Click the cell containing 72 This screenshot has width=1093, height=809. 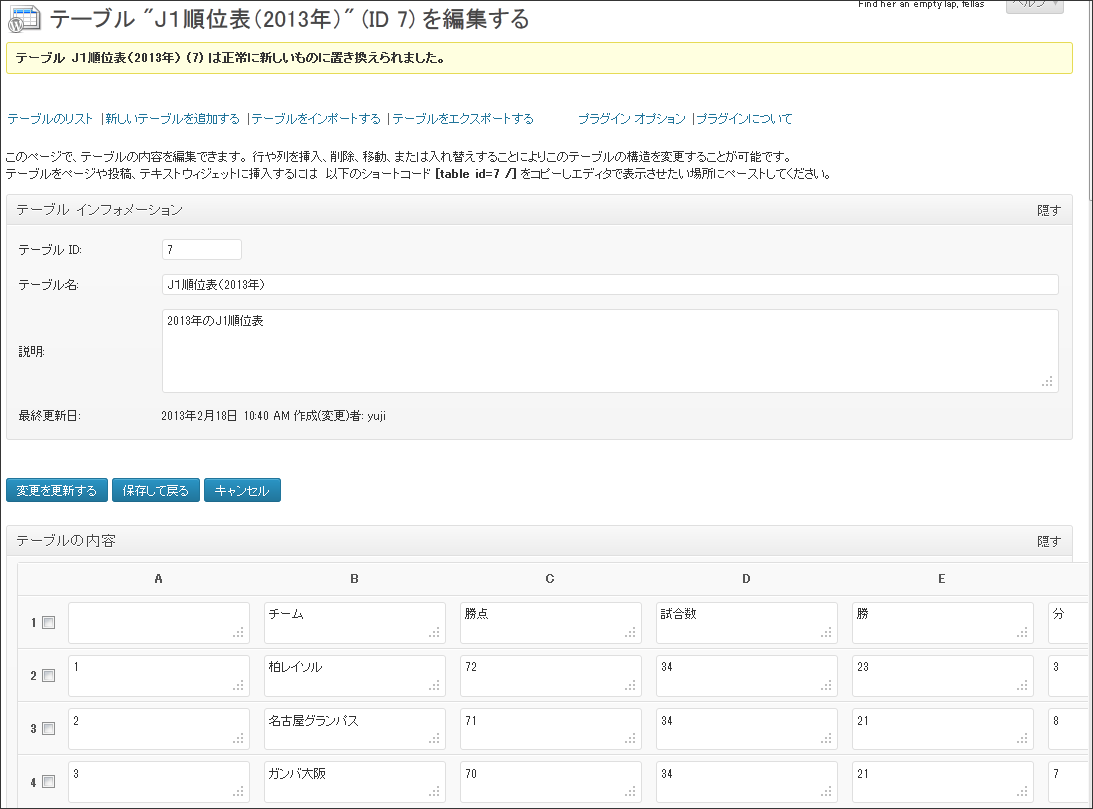coord(551,676)
